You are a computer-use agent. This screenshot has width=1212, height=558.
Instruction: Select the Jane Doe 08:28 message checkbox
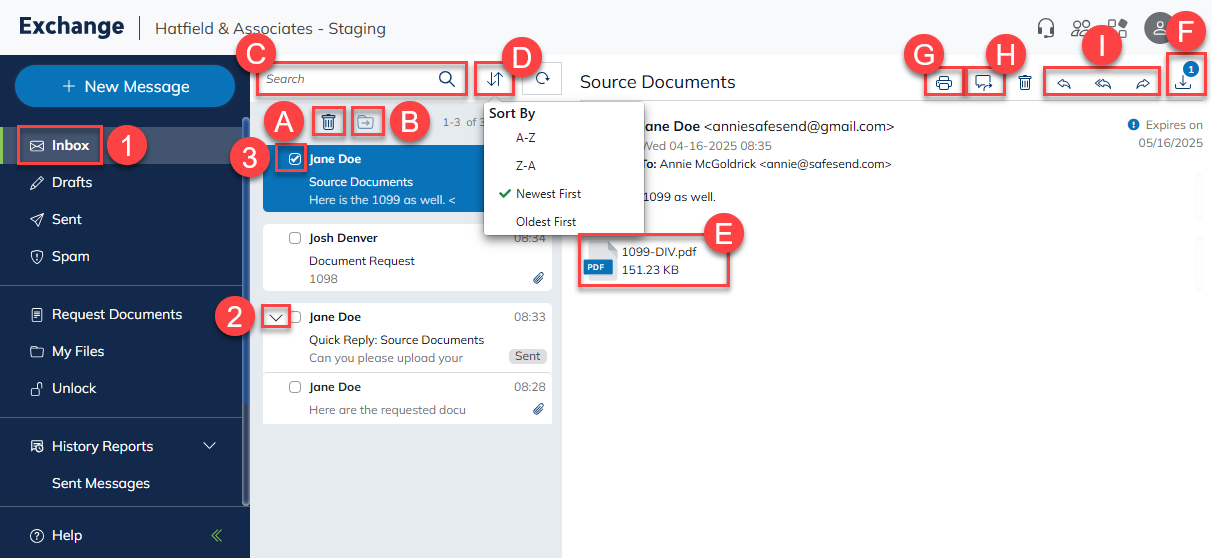(x=295, y=387)
